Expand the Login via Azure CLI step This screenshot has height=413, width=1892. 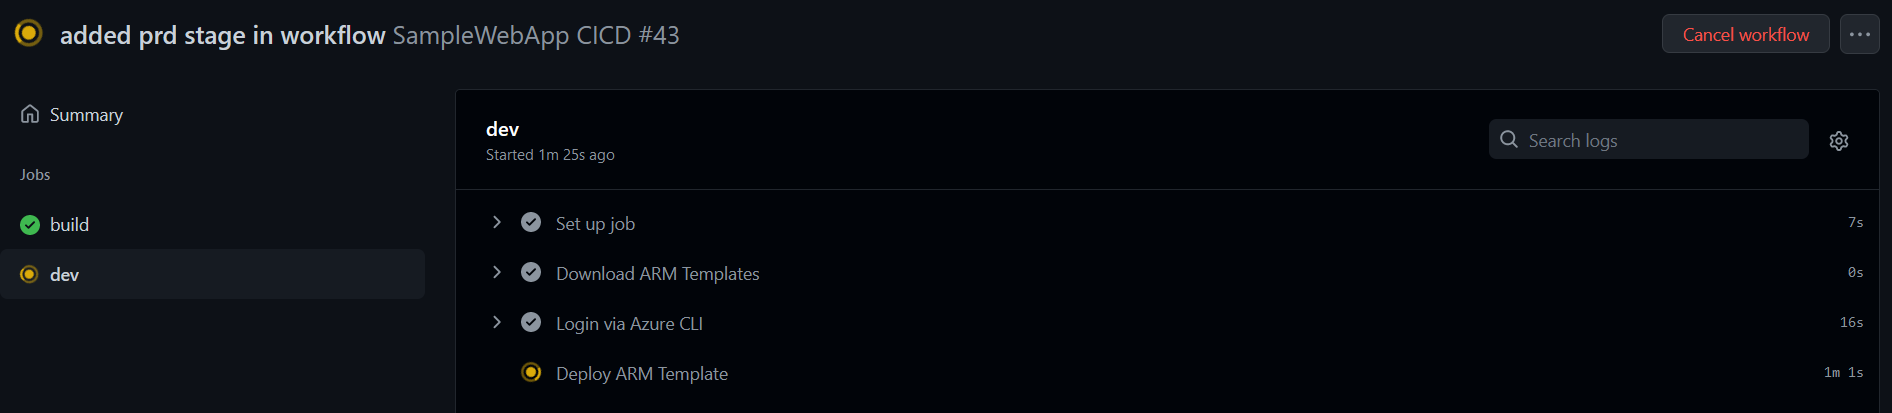[x=497, y=322]
